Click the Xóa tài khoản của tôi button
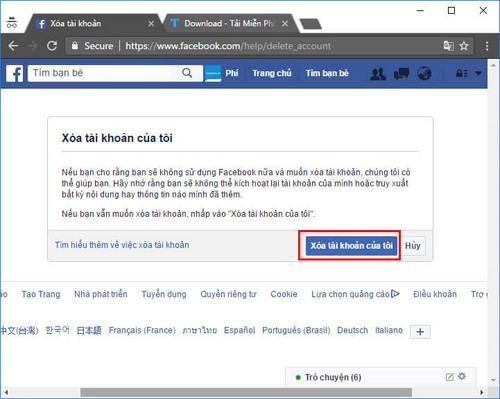500x399 pixels. [352, 246]
